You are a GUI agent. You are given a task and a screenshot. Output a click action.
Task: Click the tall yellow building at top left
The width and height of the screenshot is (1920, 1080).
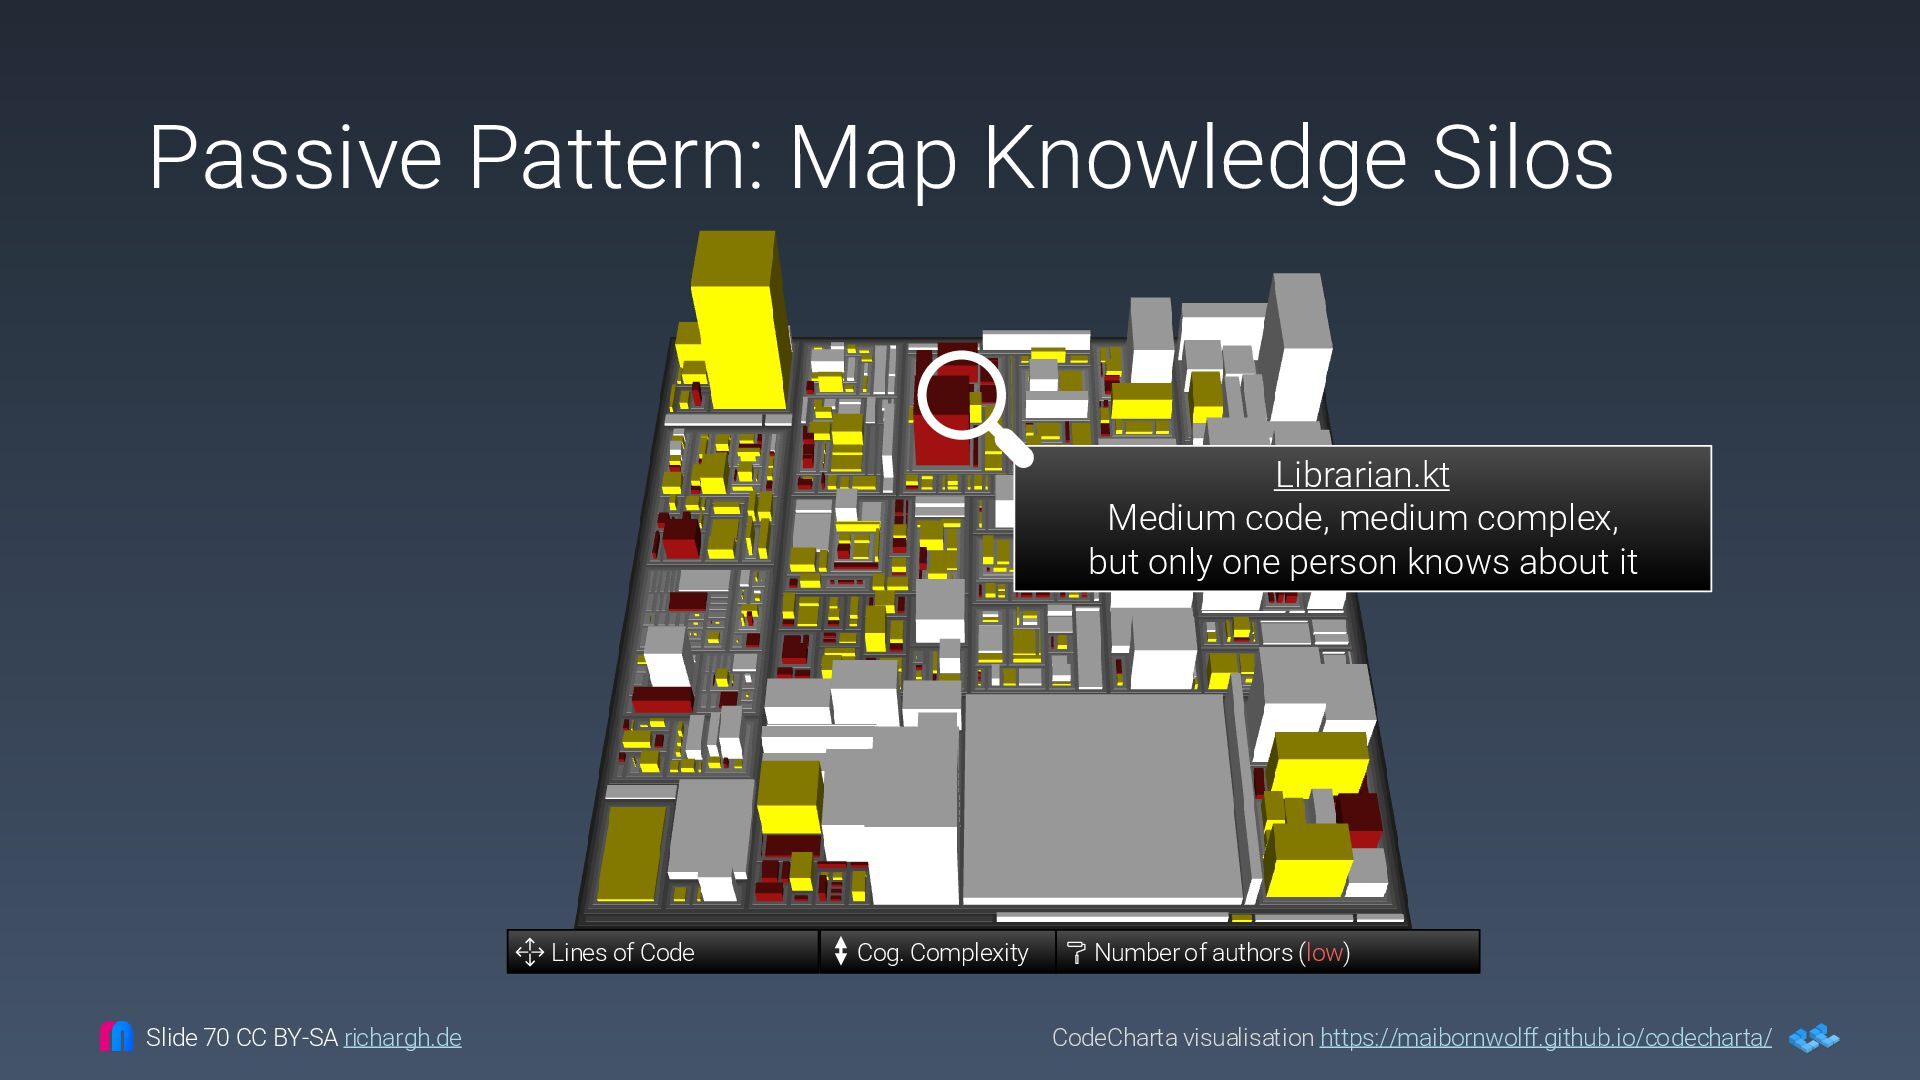[x=737, y=330]
